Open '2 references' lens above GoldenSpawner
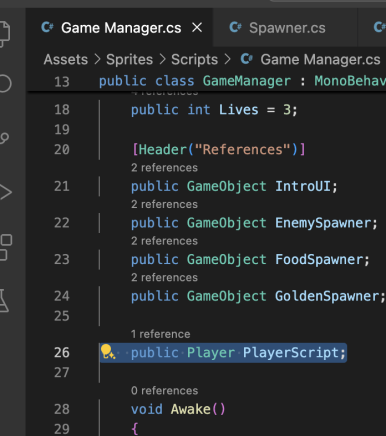 [x=164, y=278]
